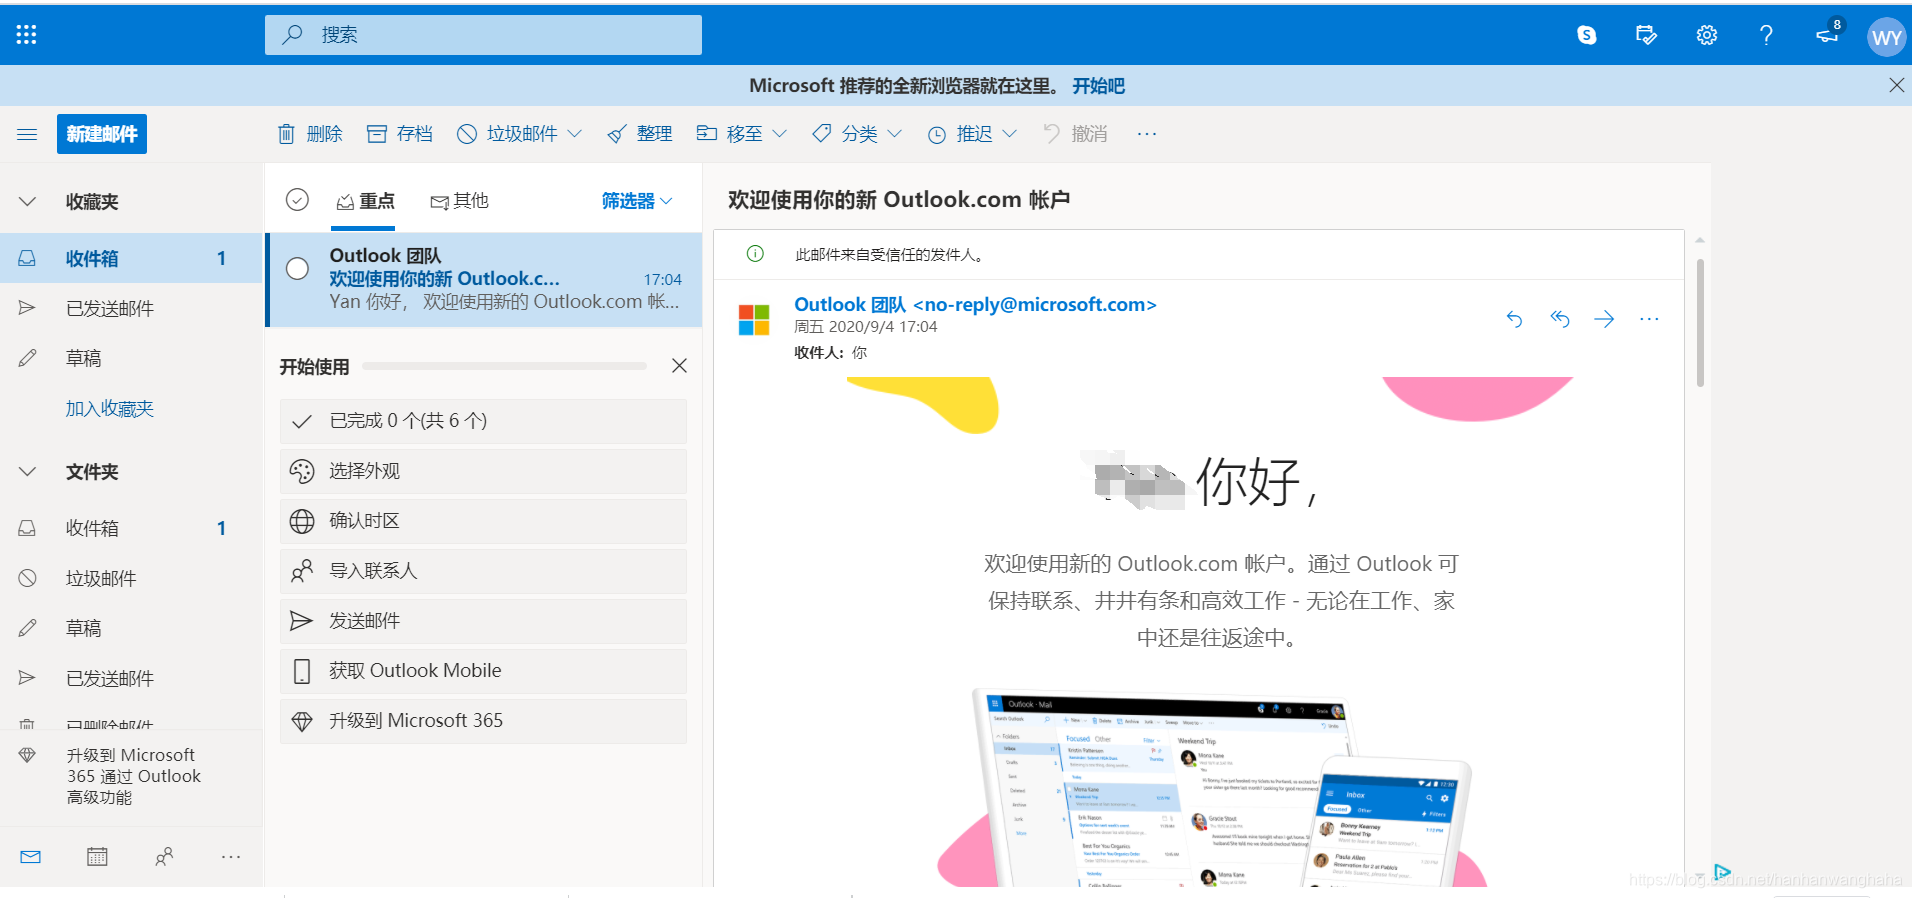Click the 开始吧 link in banner
Screen dimensions: 1912x898
click(1098, 86)
